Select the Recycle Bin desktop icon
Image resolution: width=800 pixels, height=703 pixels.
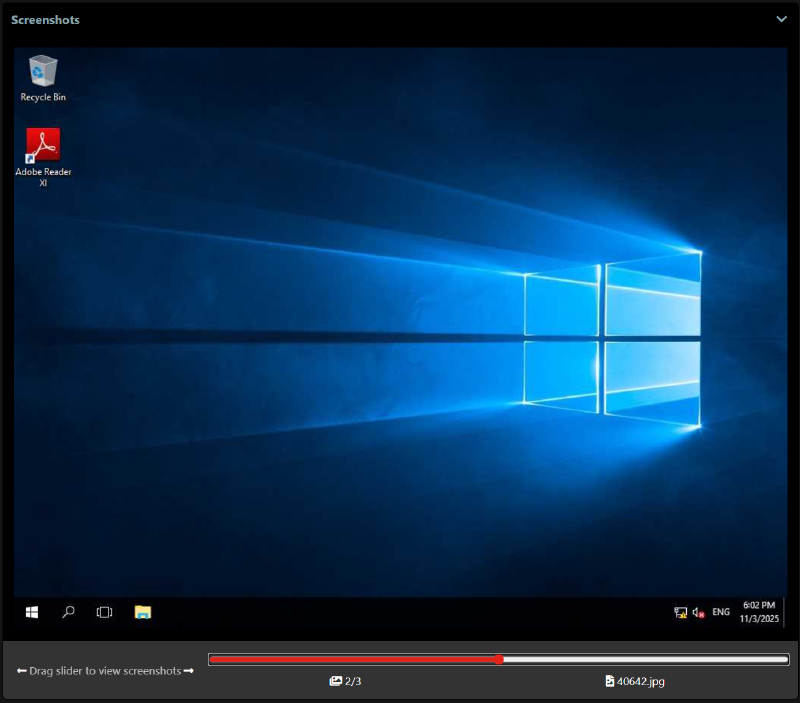point(43,72)
